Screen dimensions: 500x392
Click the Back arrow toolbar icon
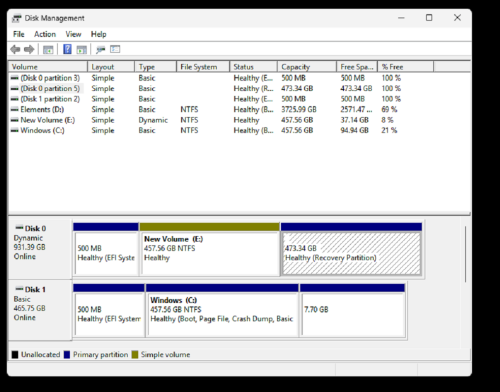coord(15,50)
